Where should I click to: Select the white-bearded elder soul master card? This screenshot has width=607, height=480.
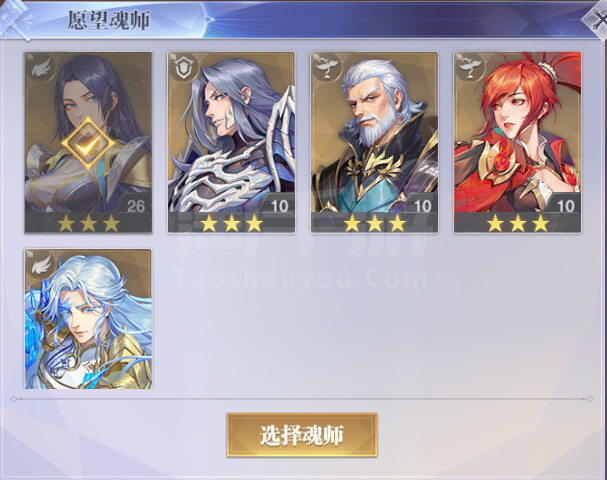(374, 143)
